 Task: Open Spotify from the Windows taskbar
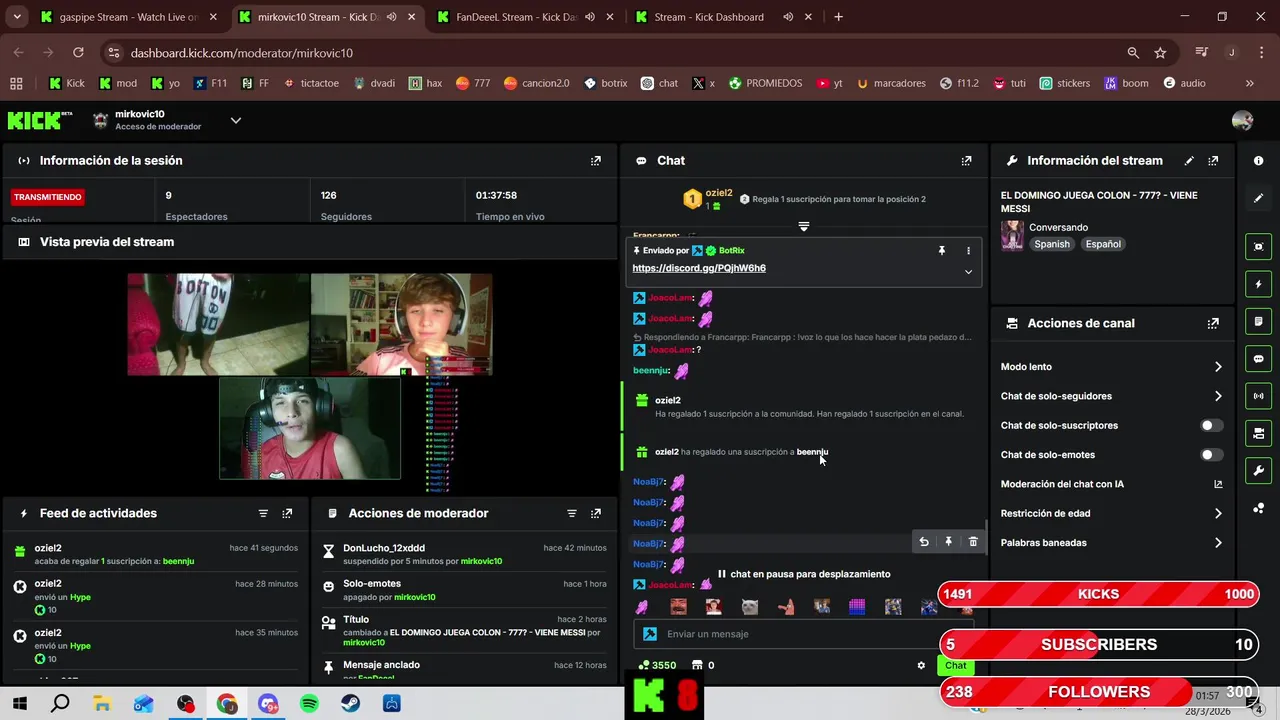[309, 704]
